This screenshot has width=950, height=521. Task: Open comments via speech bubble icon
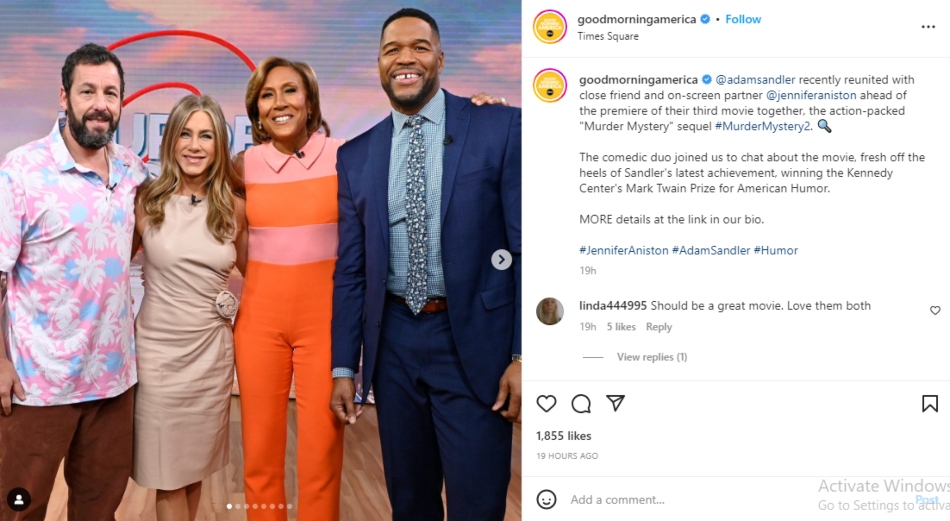coord(581,403)
